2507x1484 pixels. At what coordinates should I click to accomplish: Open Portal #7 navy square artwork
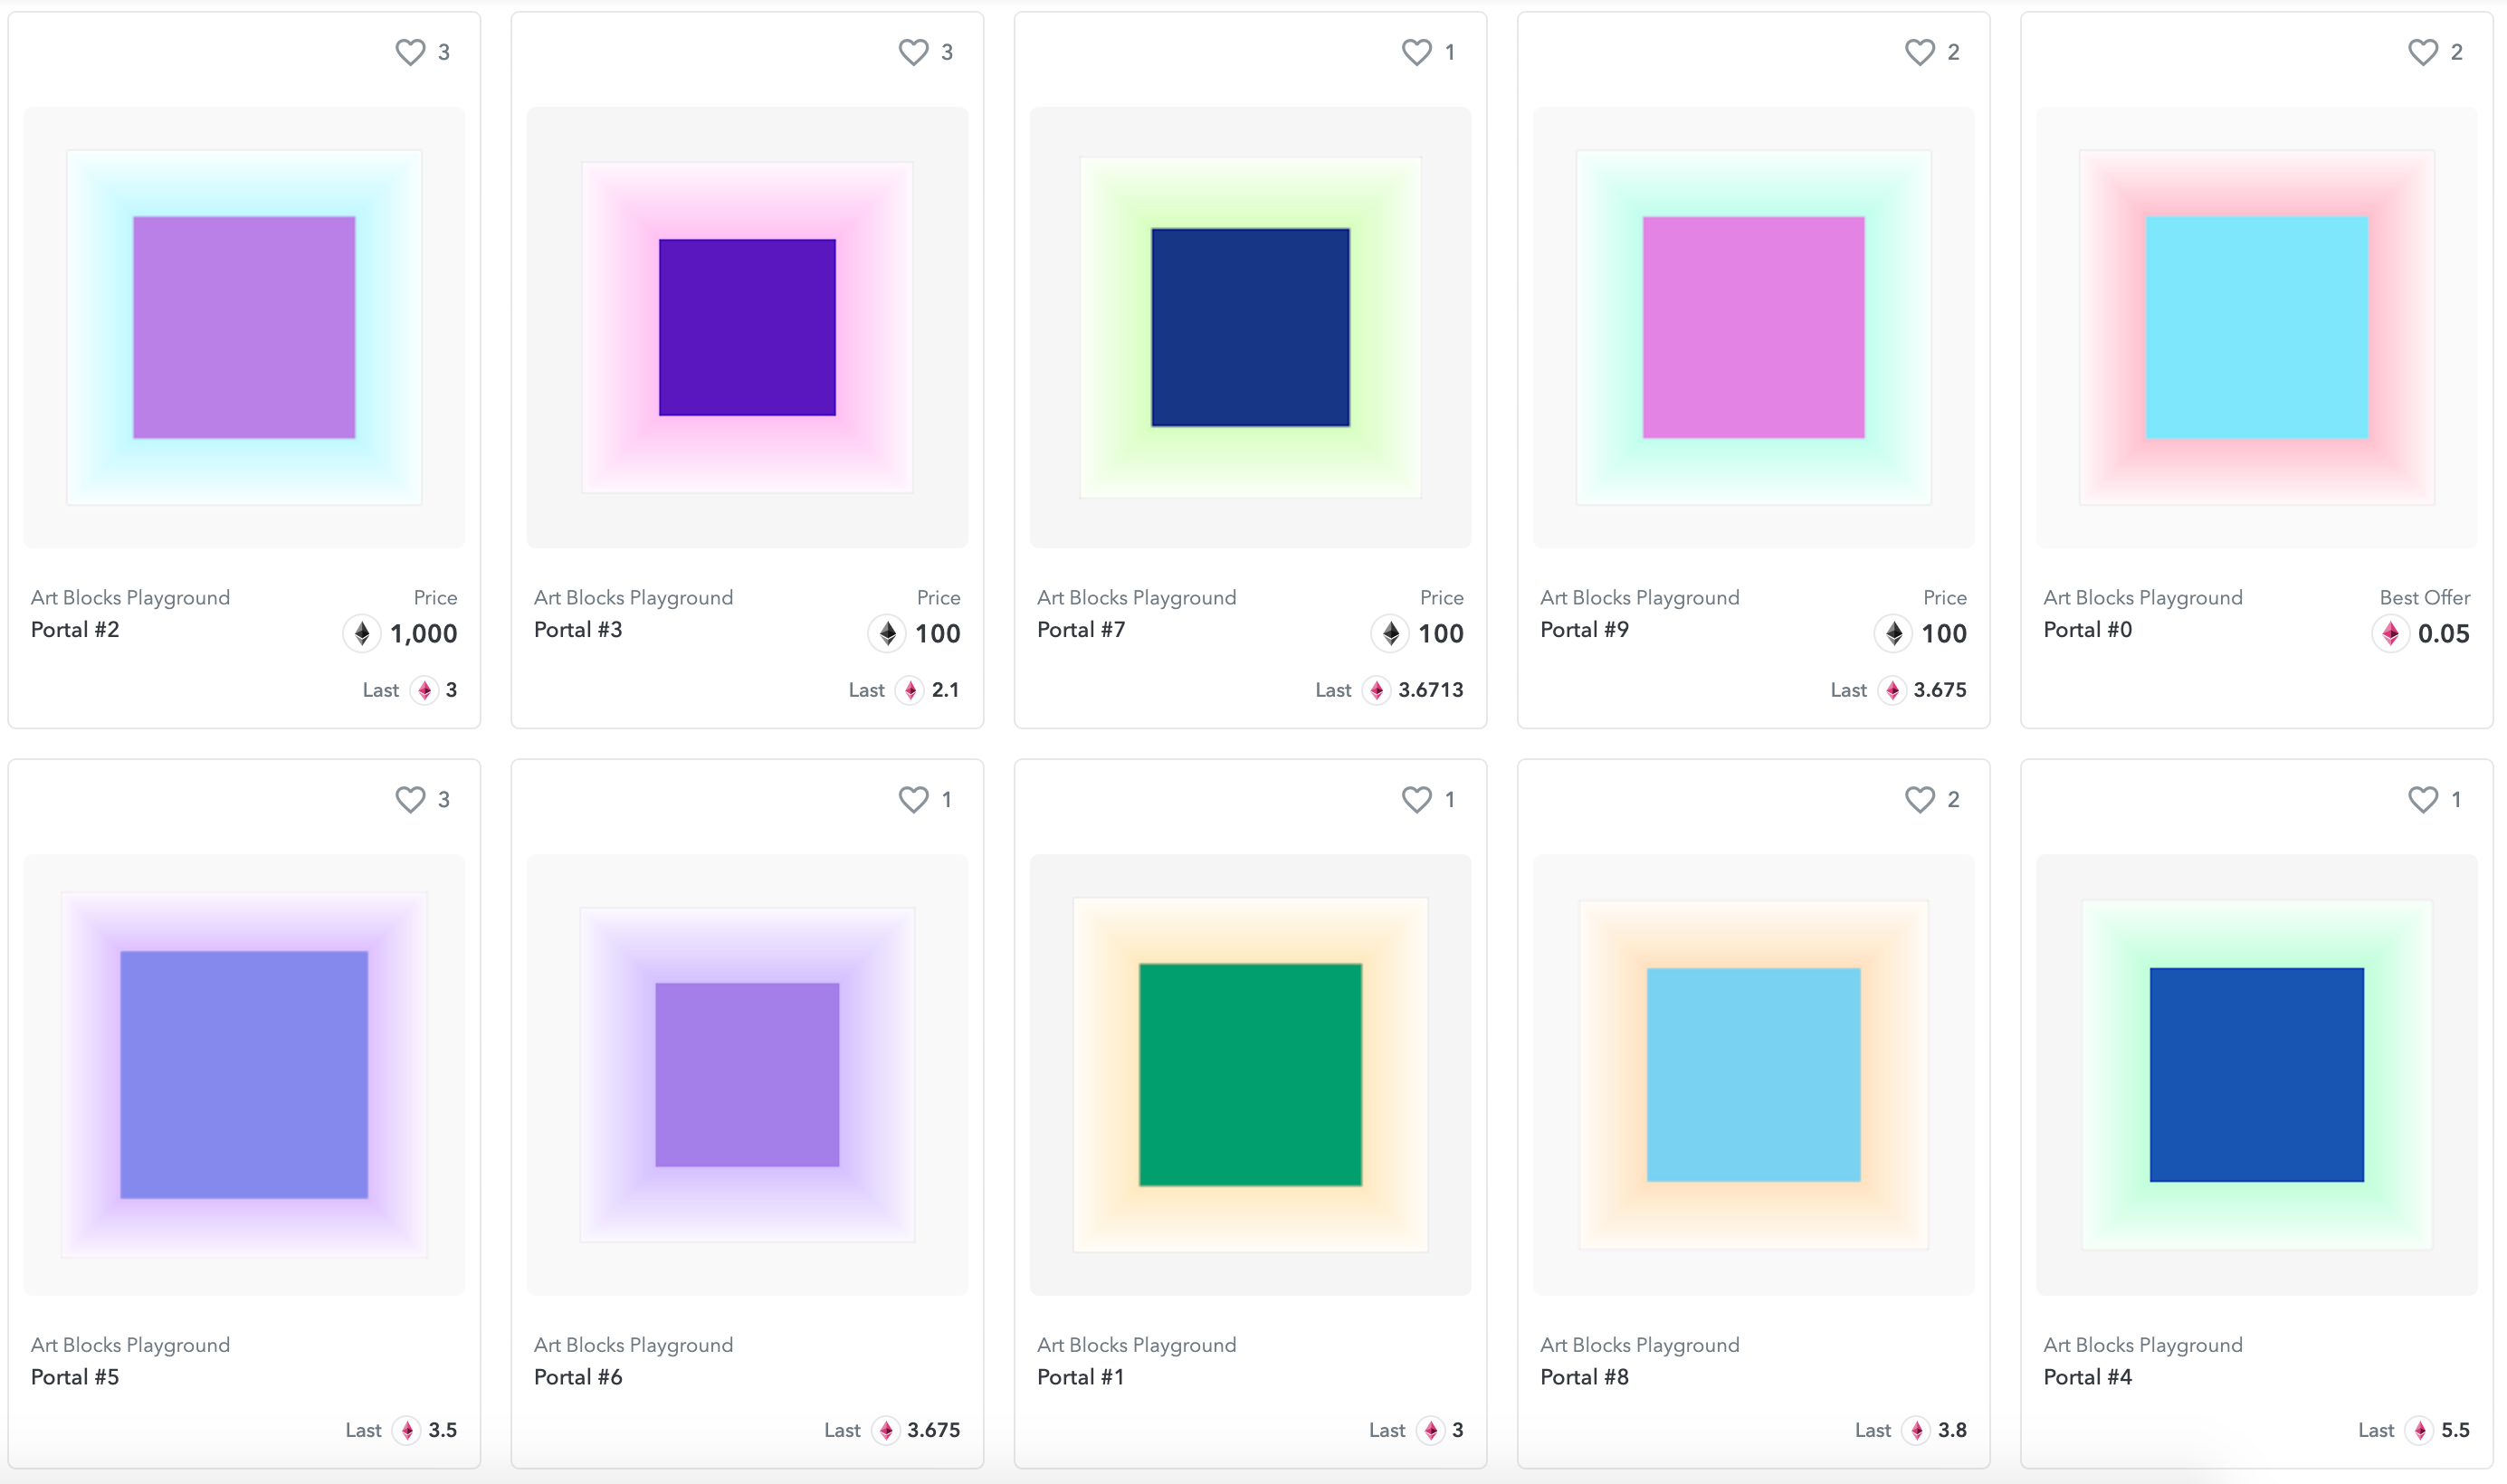coord(1250,327)
